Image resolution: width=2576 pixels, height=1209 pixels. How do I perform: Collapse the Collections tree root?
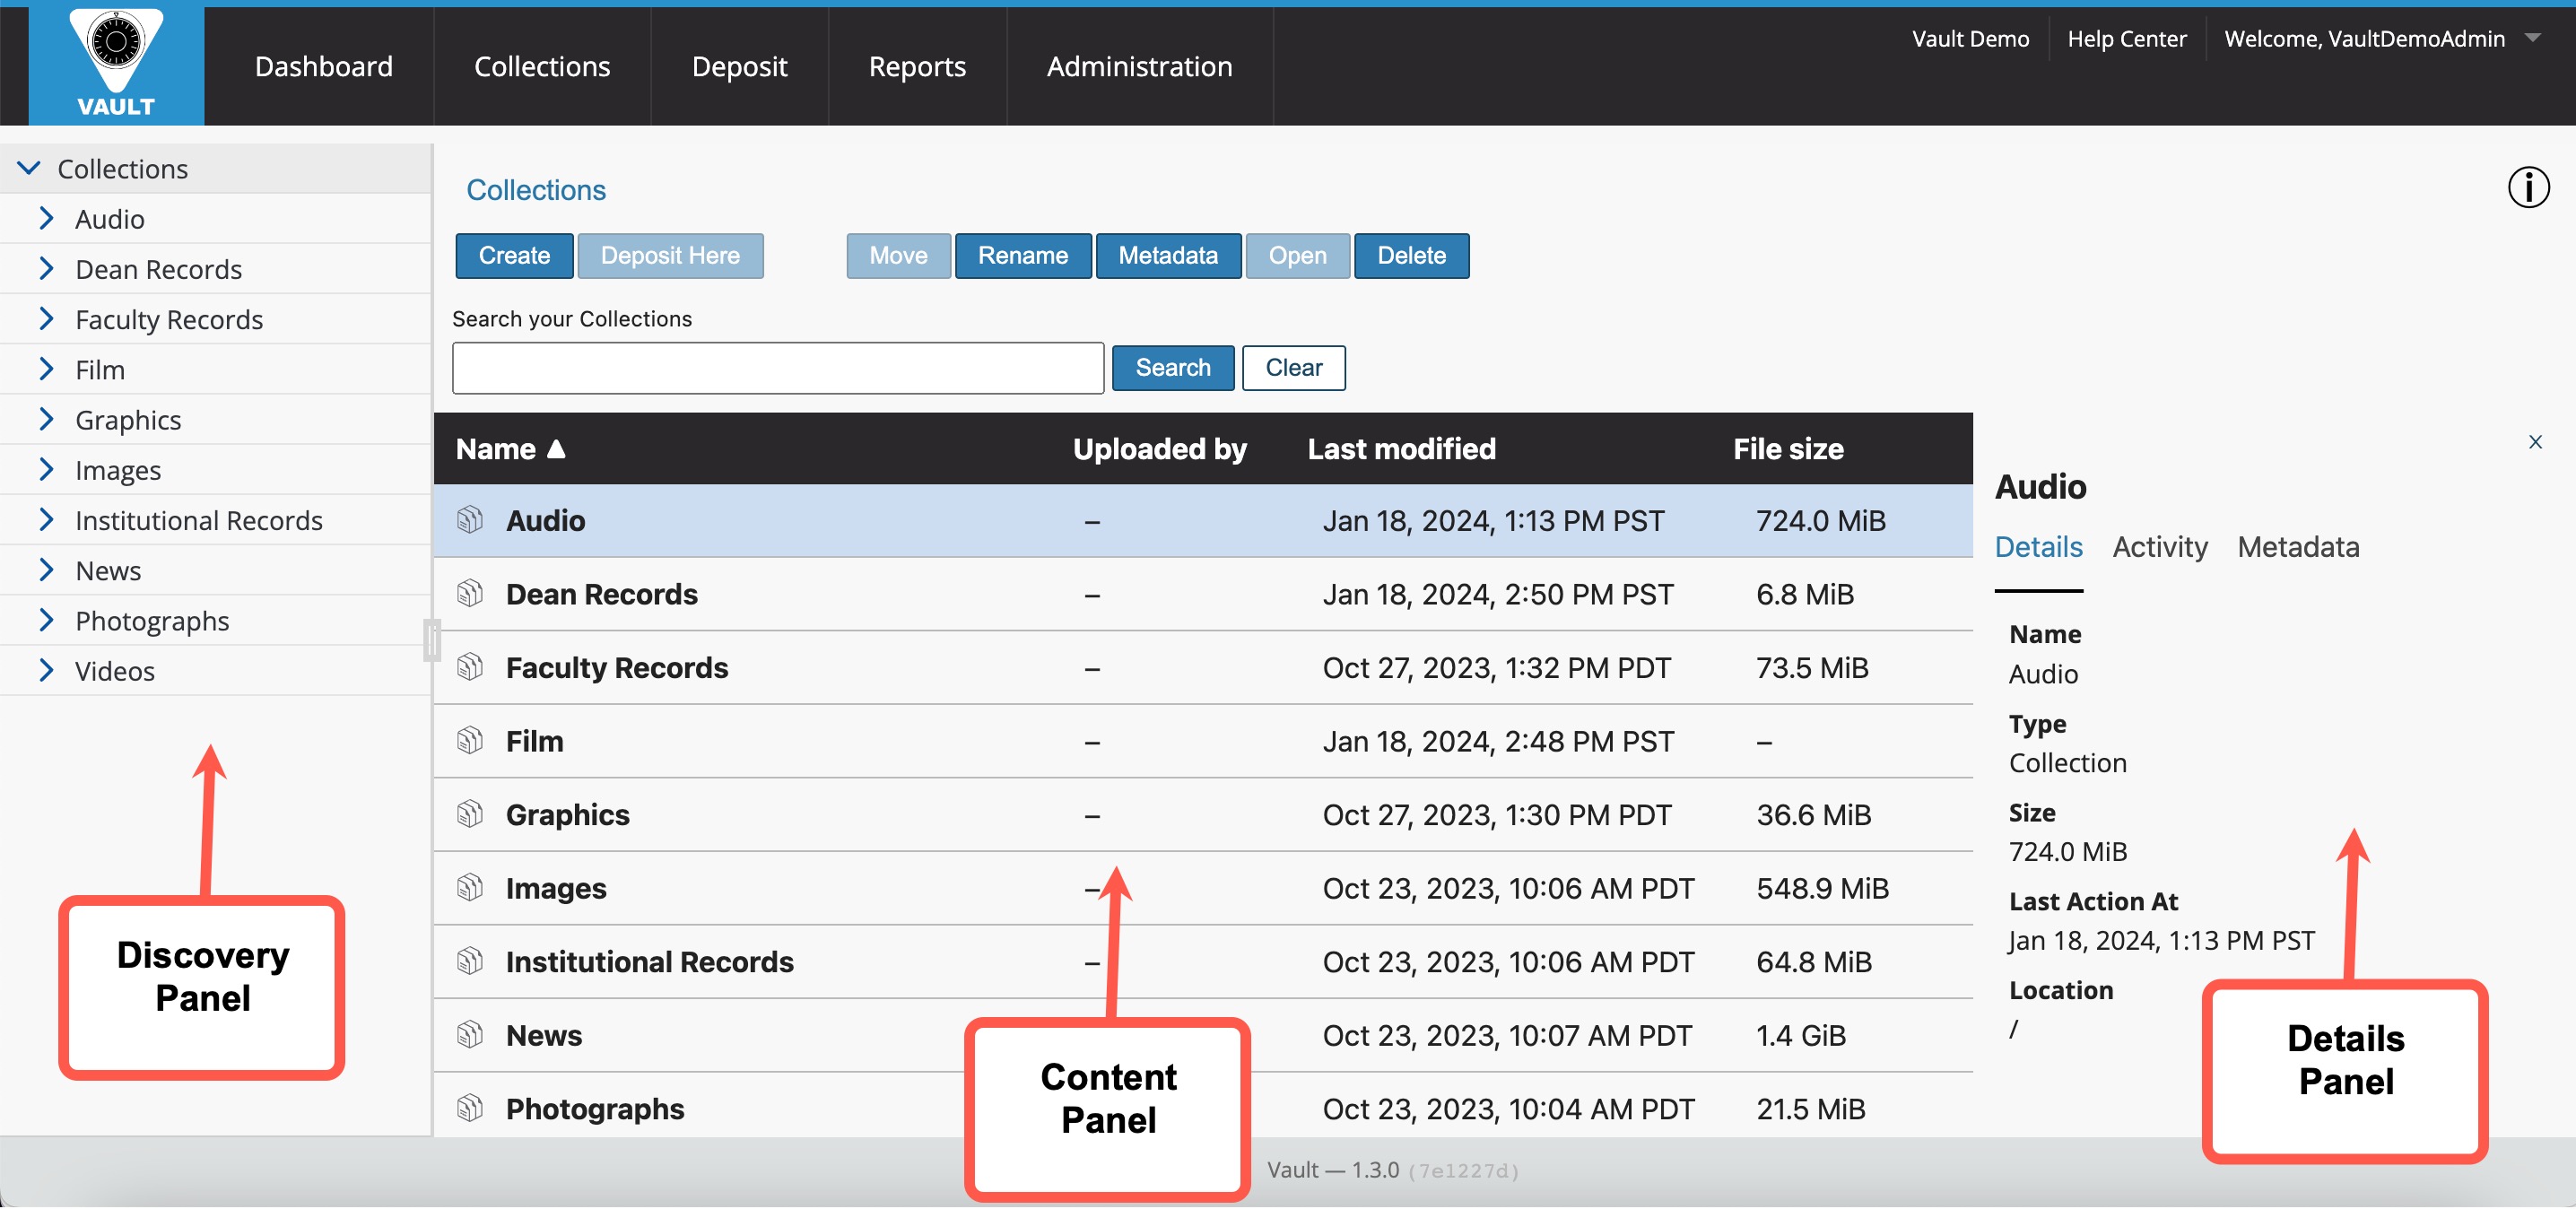tap(30, 168)
